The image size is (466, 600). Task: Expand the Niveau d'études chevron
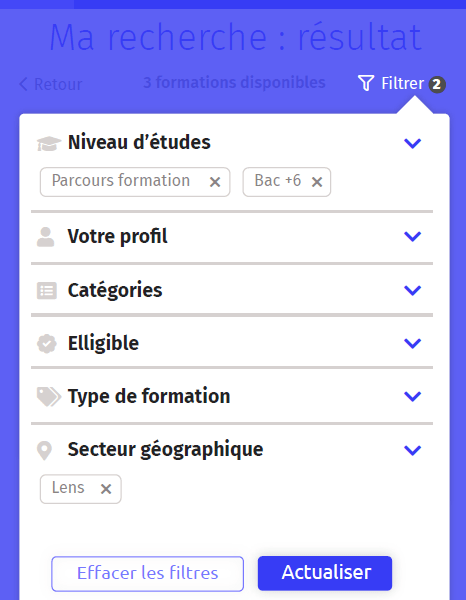[x=412, y=143]
